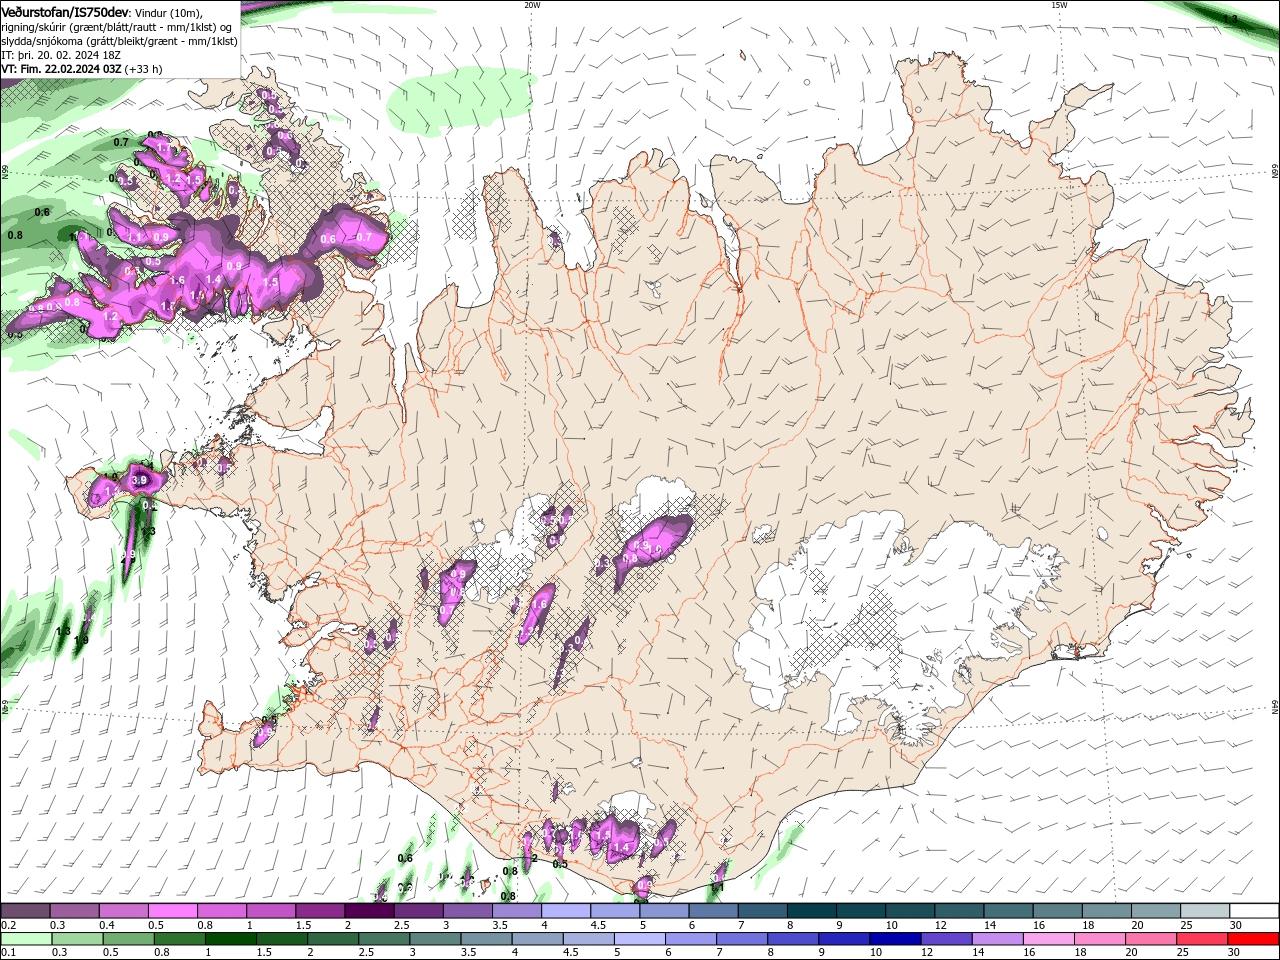This screenshot has height=960, width=1280.
Task: Click the '0.2' label in the upper legend row
Action: point(8,925)
